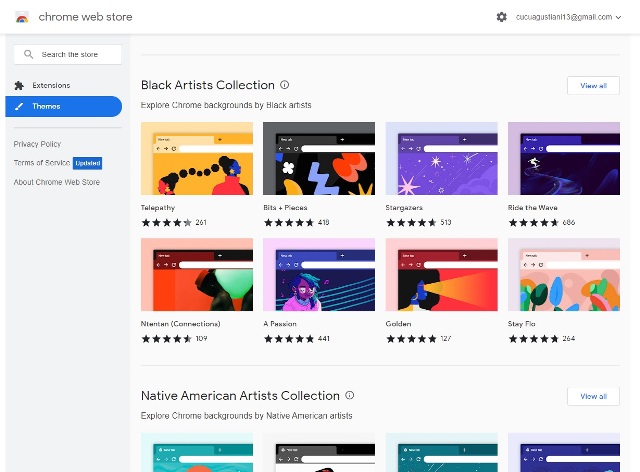Click the Bits + Pieces theme title
Screen dimensions: 640x472
[x=285, y=208]
